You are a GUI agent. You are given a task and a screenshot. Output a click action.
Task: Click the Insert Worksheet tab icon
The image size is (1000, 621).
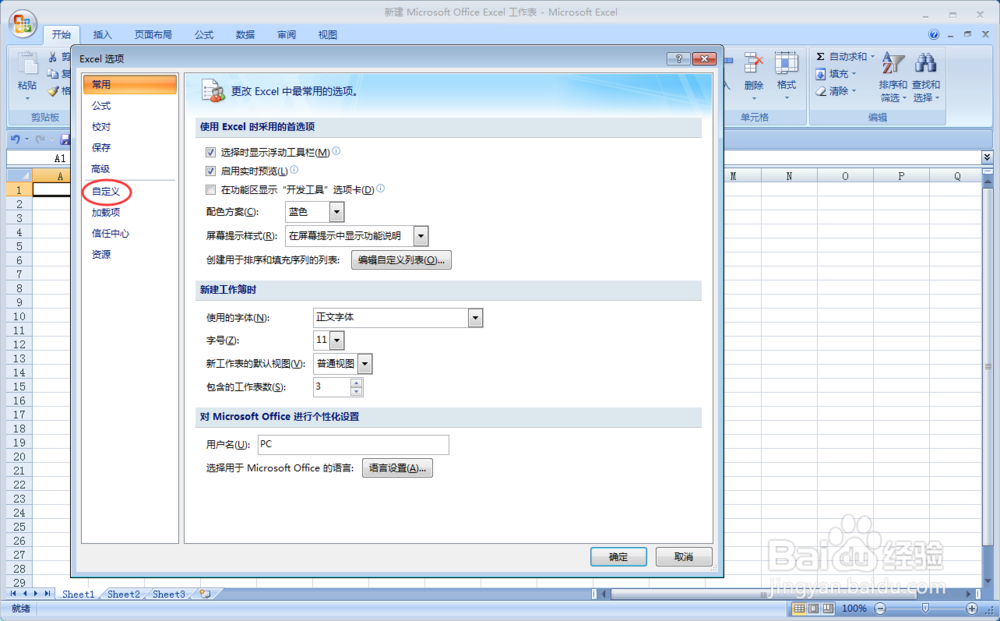[205, 594]
